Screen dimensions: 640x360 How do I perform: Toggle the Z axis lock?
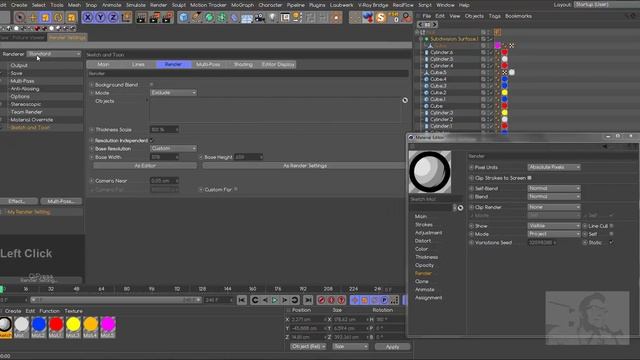113,18
